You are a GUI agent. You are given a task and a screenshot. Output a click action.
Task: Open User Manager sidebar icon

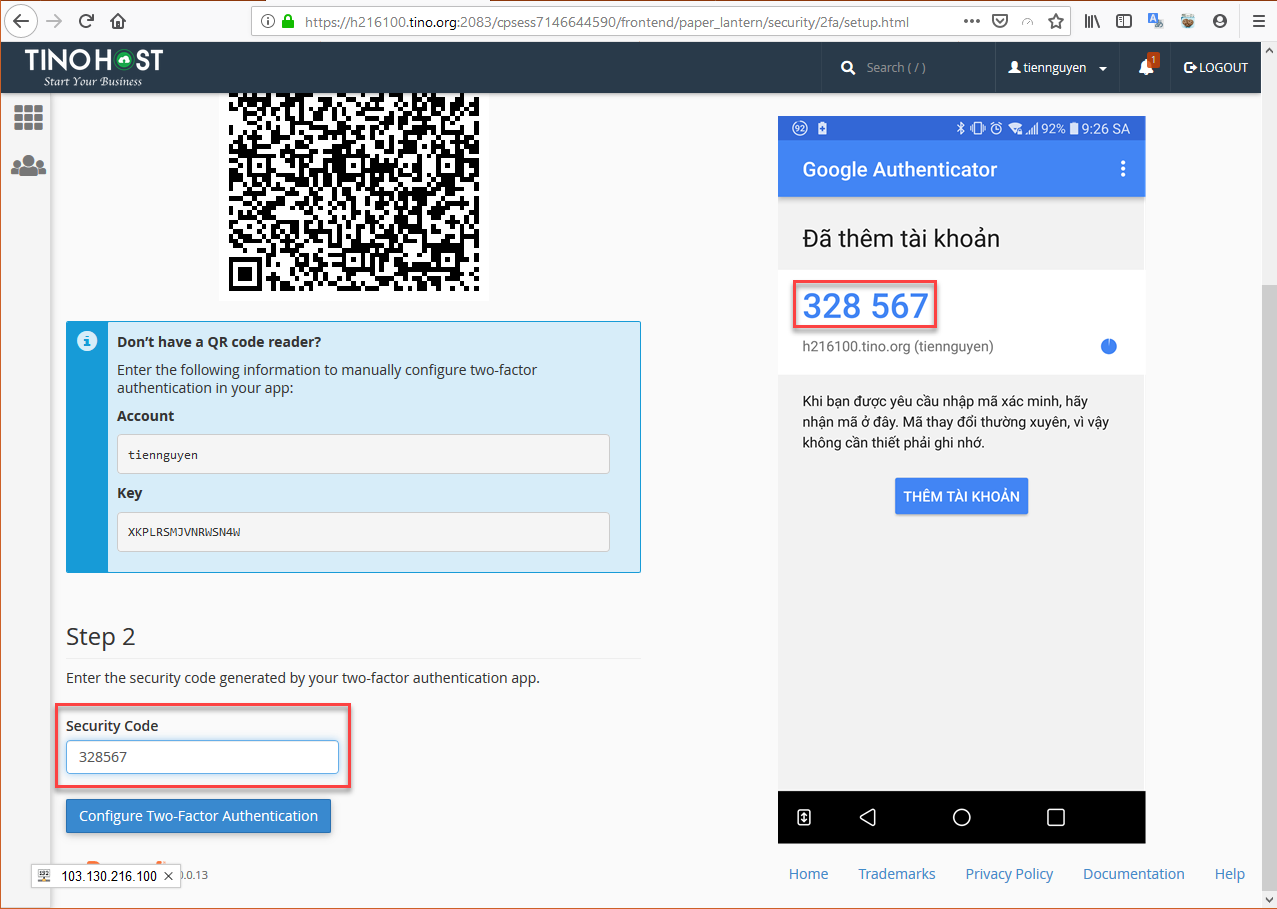[x=28, y=166]
